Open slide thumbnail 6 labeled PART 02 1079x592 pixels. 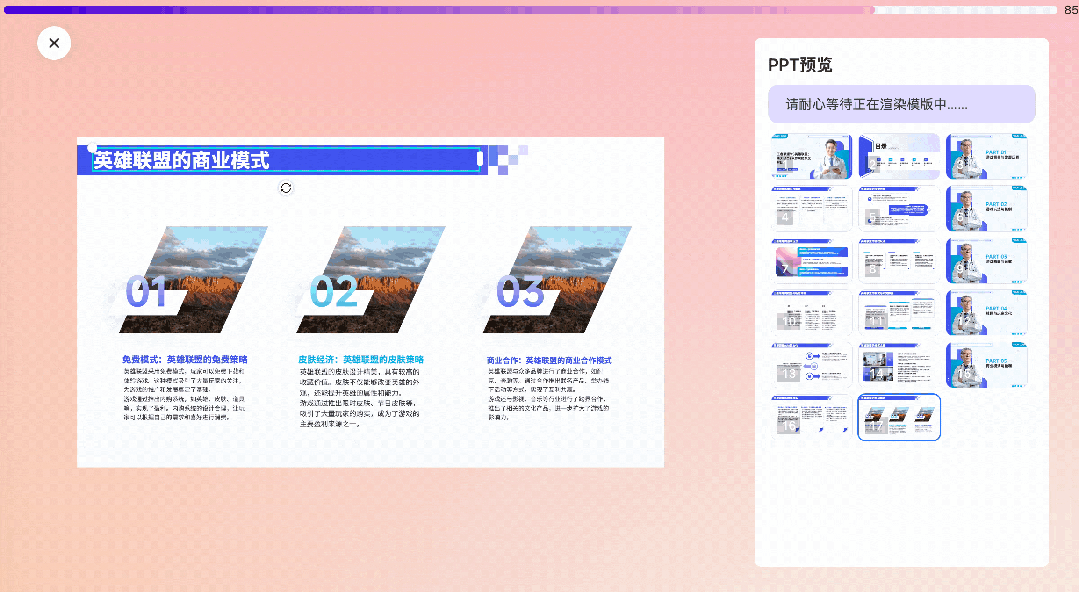coord(986,209)
